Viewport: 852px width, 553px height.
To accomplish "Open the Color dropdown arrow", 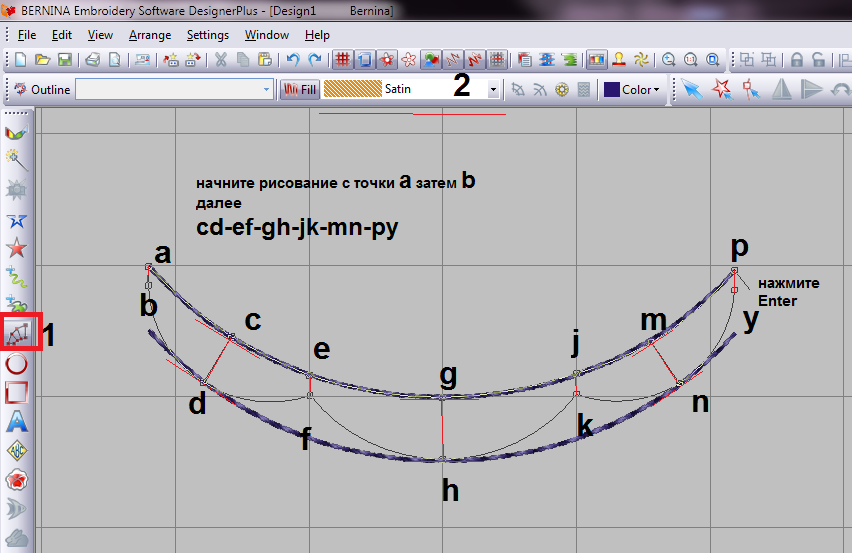I will point(656,89).
